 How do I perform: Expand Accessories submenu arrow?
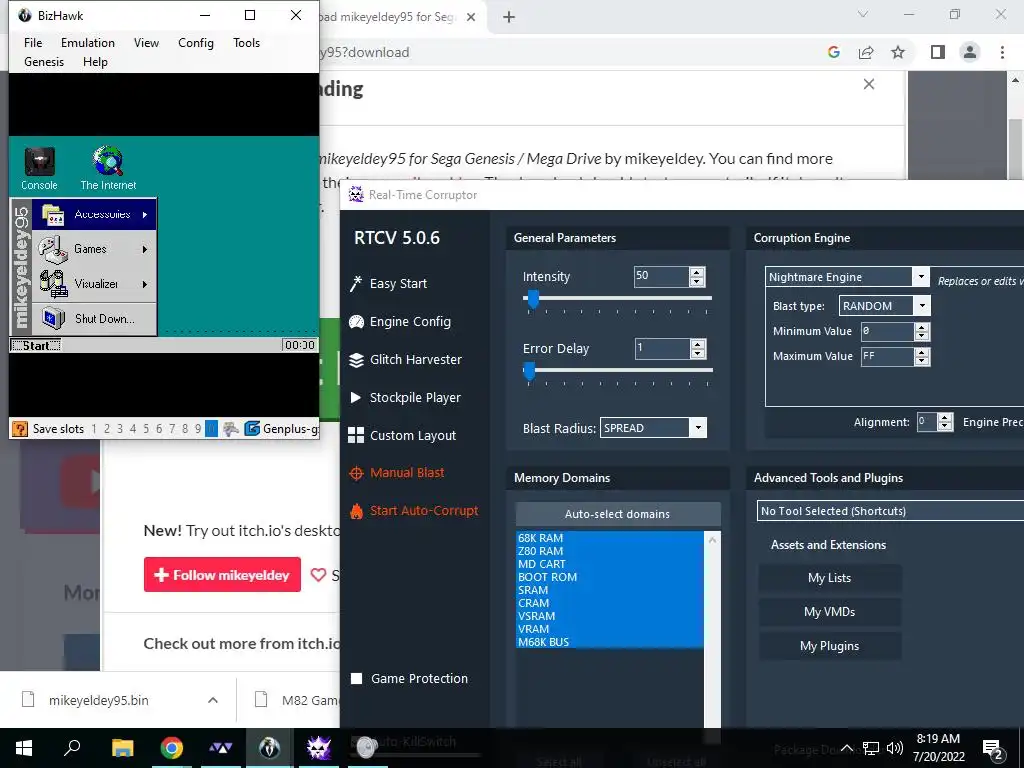(145, 214)
